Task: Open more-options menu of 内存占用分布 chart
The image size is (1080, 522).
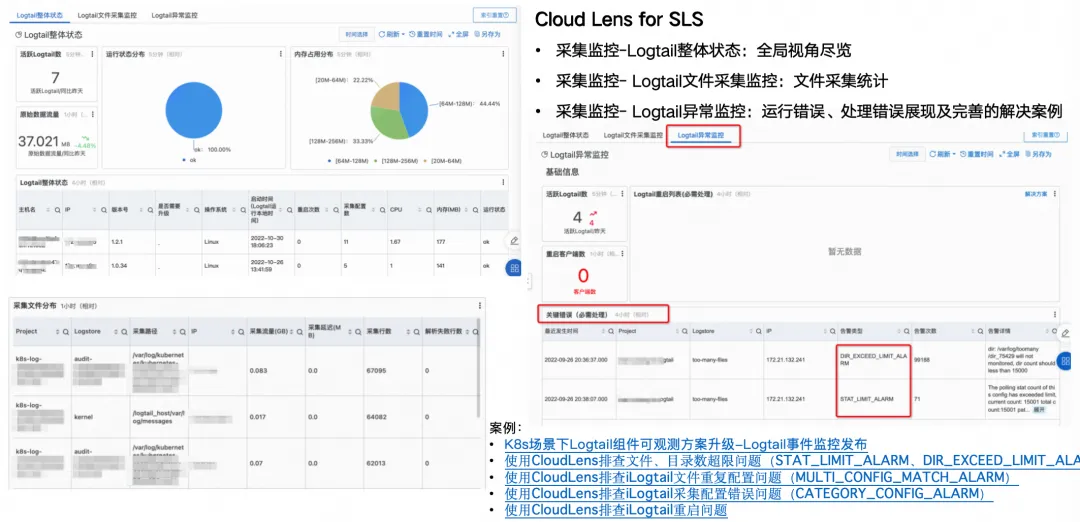Action: [505, 54]
